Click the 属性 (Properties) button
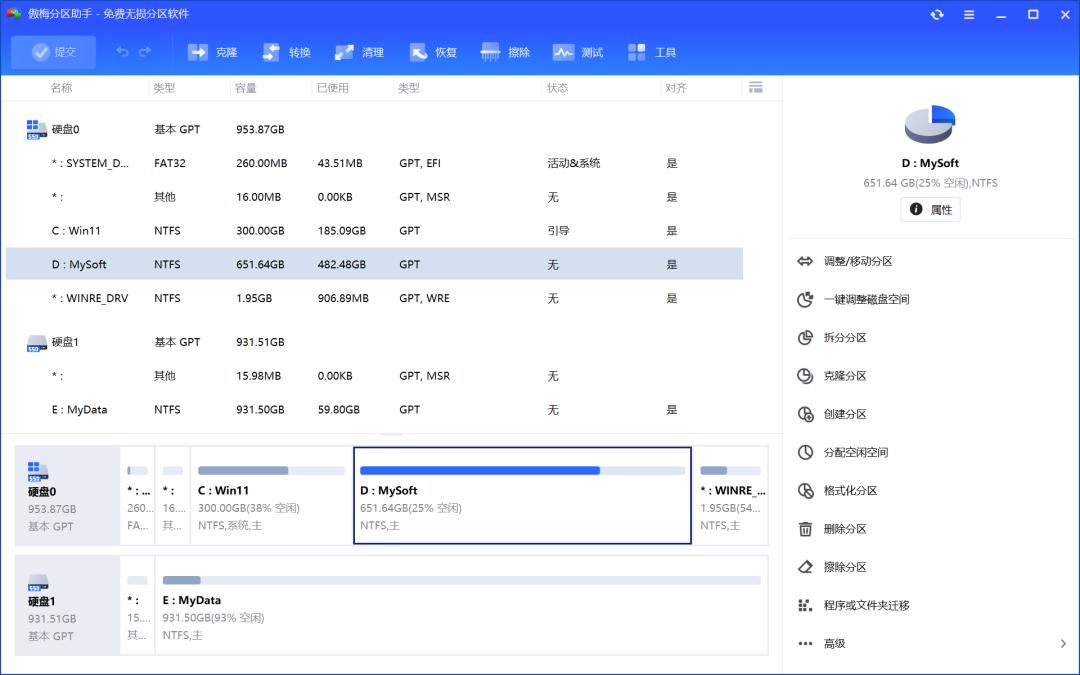This screenshot has width=1080, height=675. coord(930,210)
